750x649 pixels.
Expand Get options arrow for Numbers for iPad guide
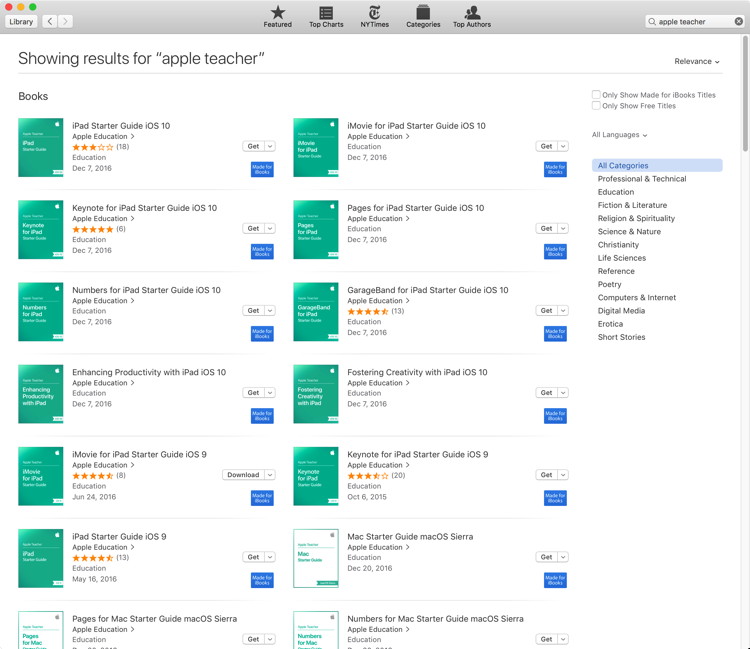270,311
